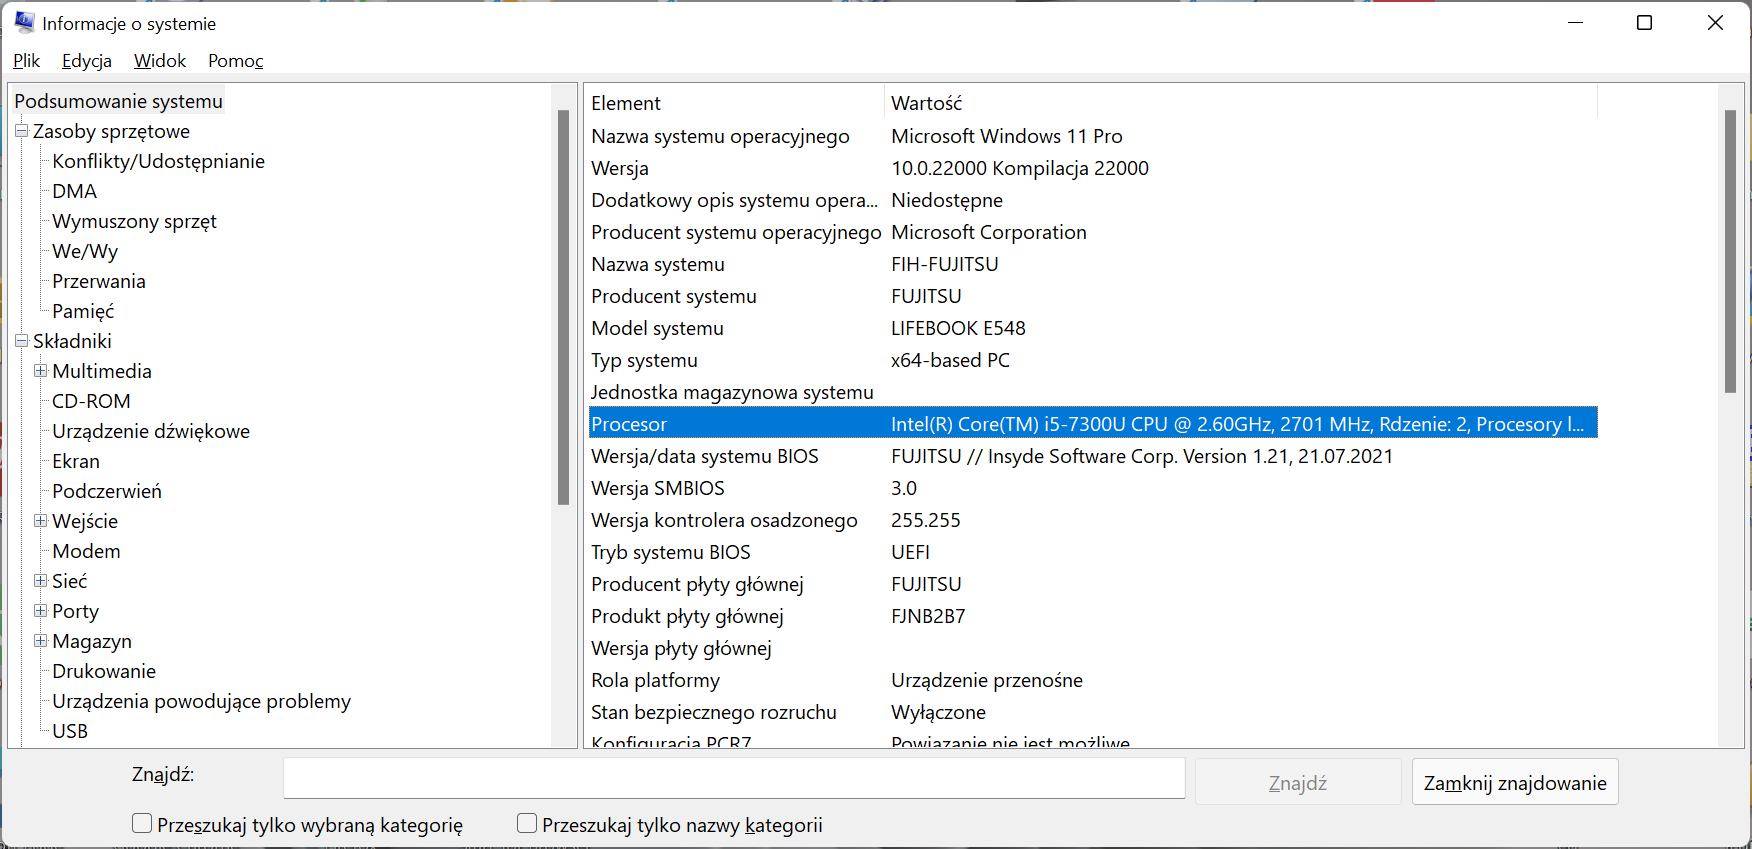Click the Wartość column header
Viewport: 1752px width, 849px height.
(x=1241, y=103)
